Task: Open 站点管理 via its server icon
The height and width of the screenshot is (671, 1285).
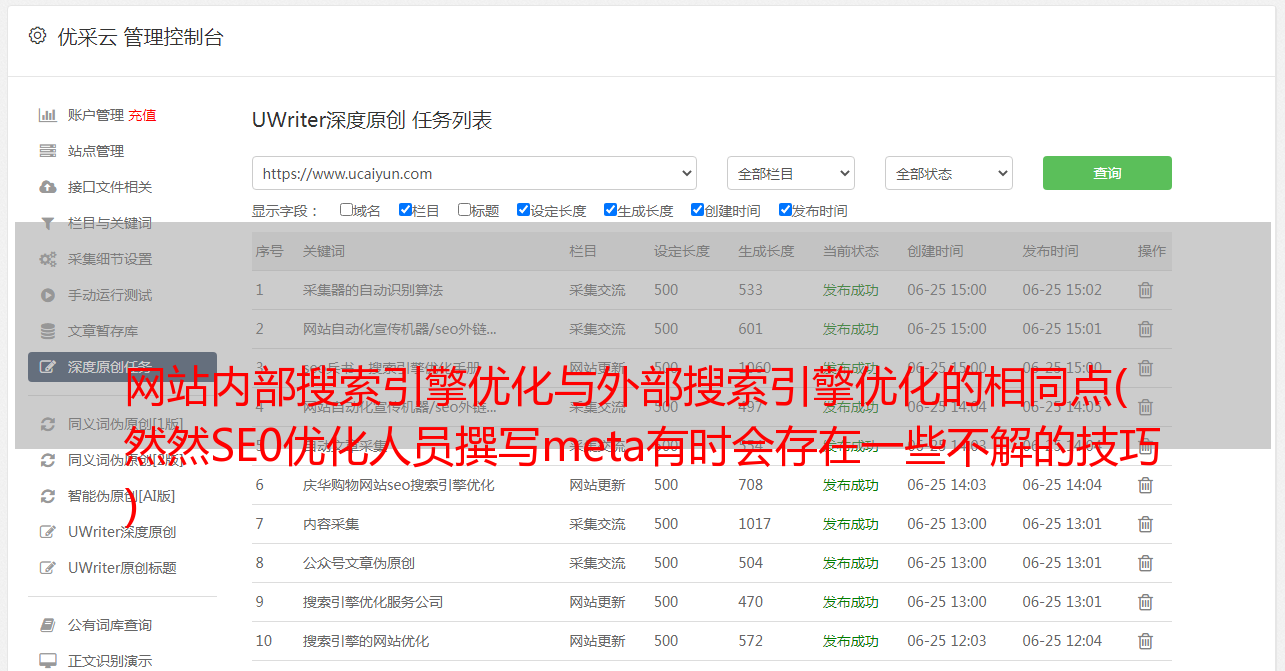Action: pyautogui.click(x=47, y=151)
